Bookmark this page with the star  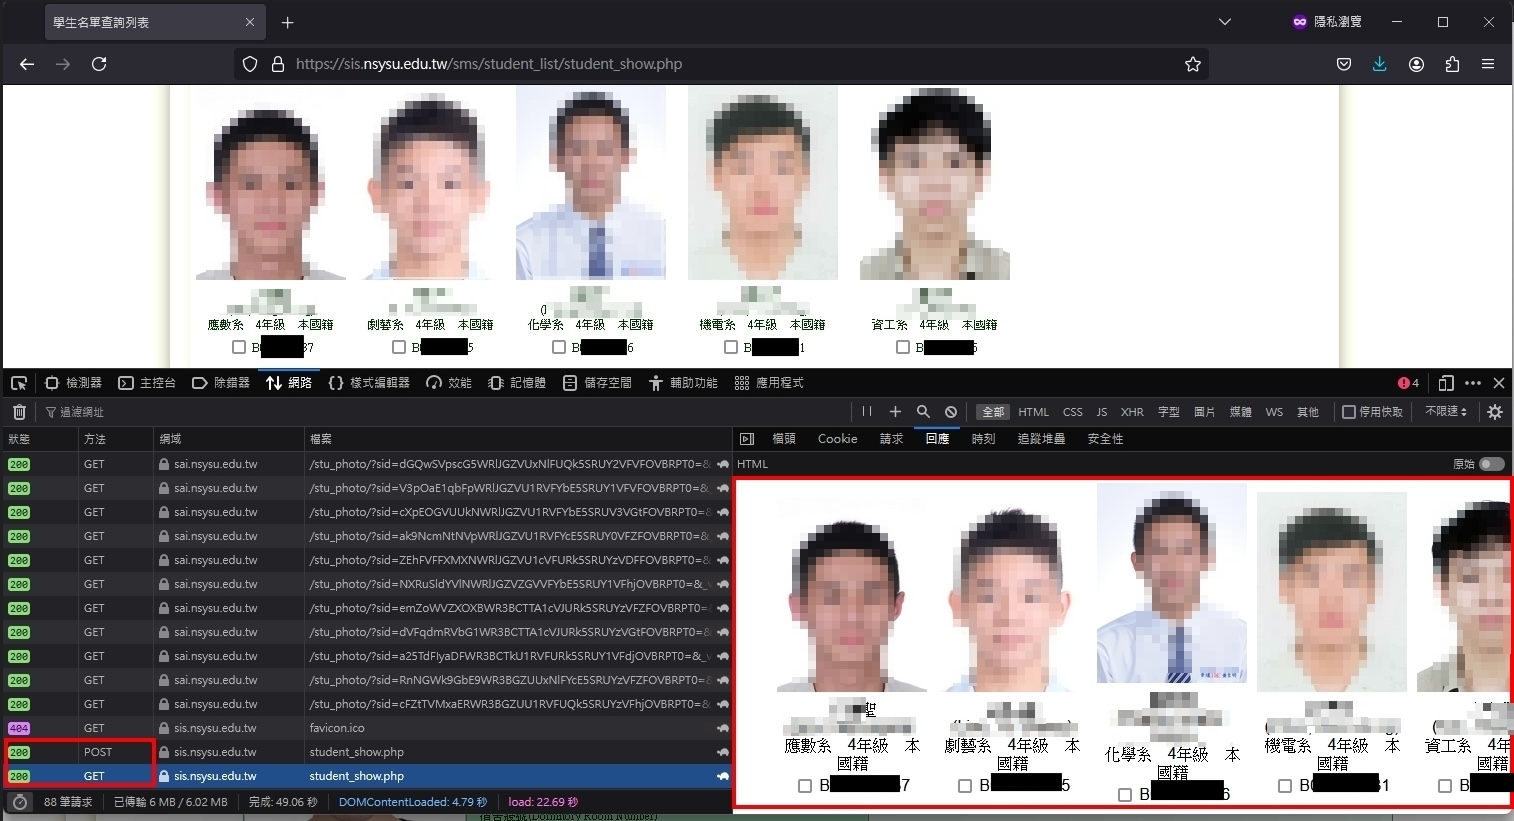point(1192,64)
